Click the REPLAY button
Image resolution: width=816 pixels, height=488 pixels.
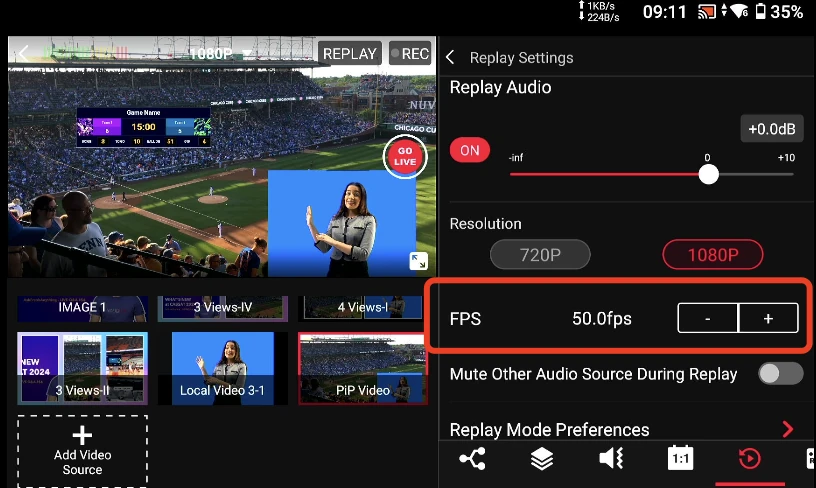click(350, 54)
